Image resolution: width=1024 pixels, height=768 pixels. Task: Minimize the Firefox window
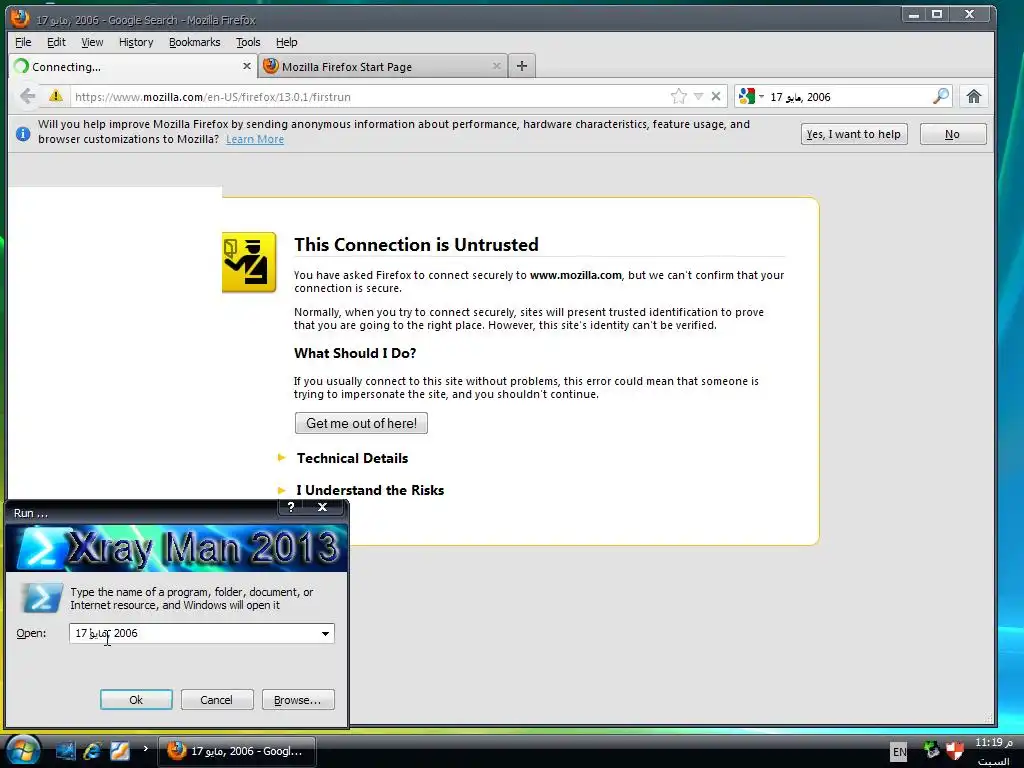tap(914, 14)
